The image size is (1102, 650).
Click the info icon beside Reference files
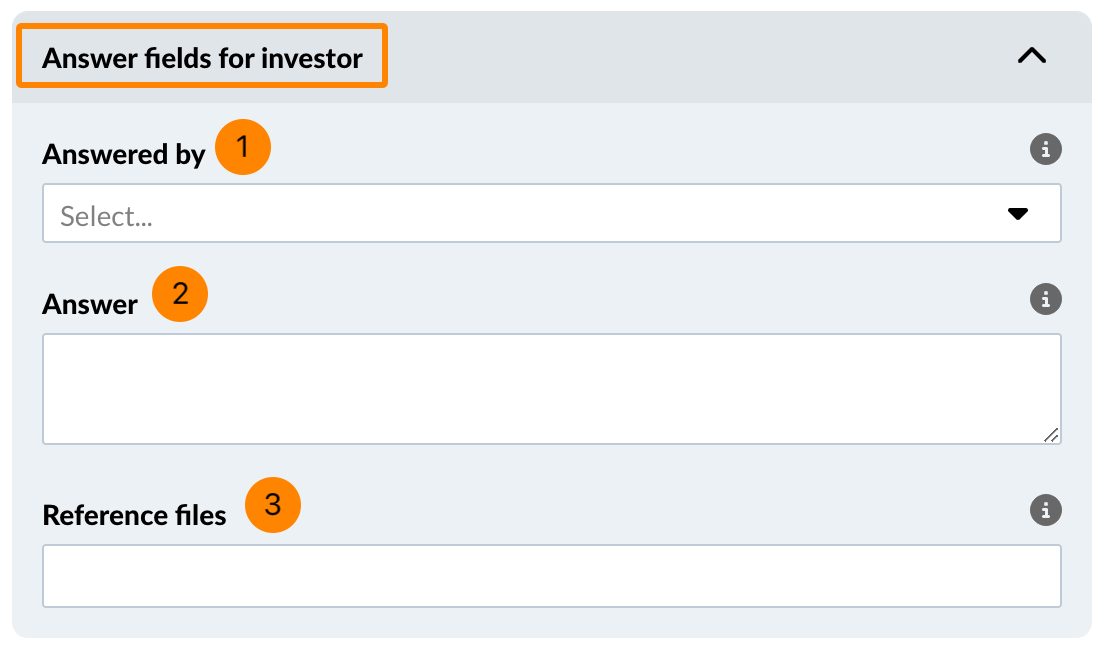1045,510
